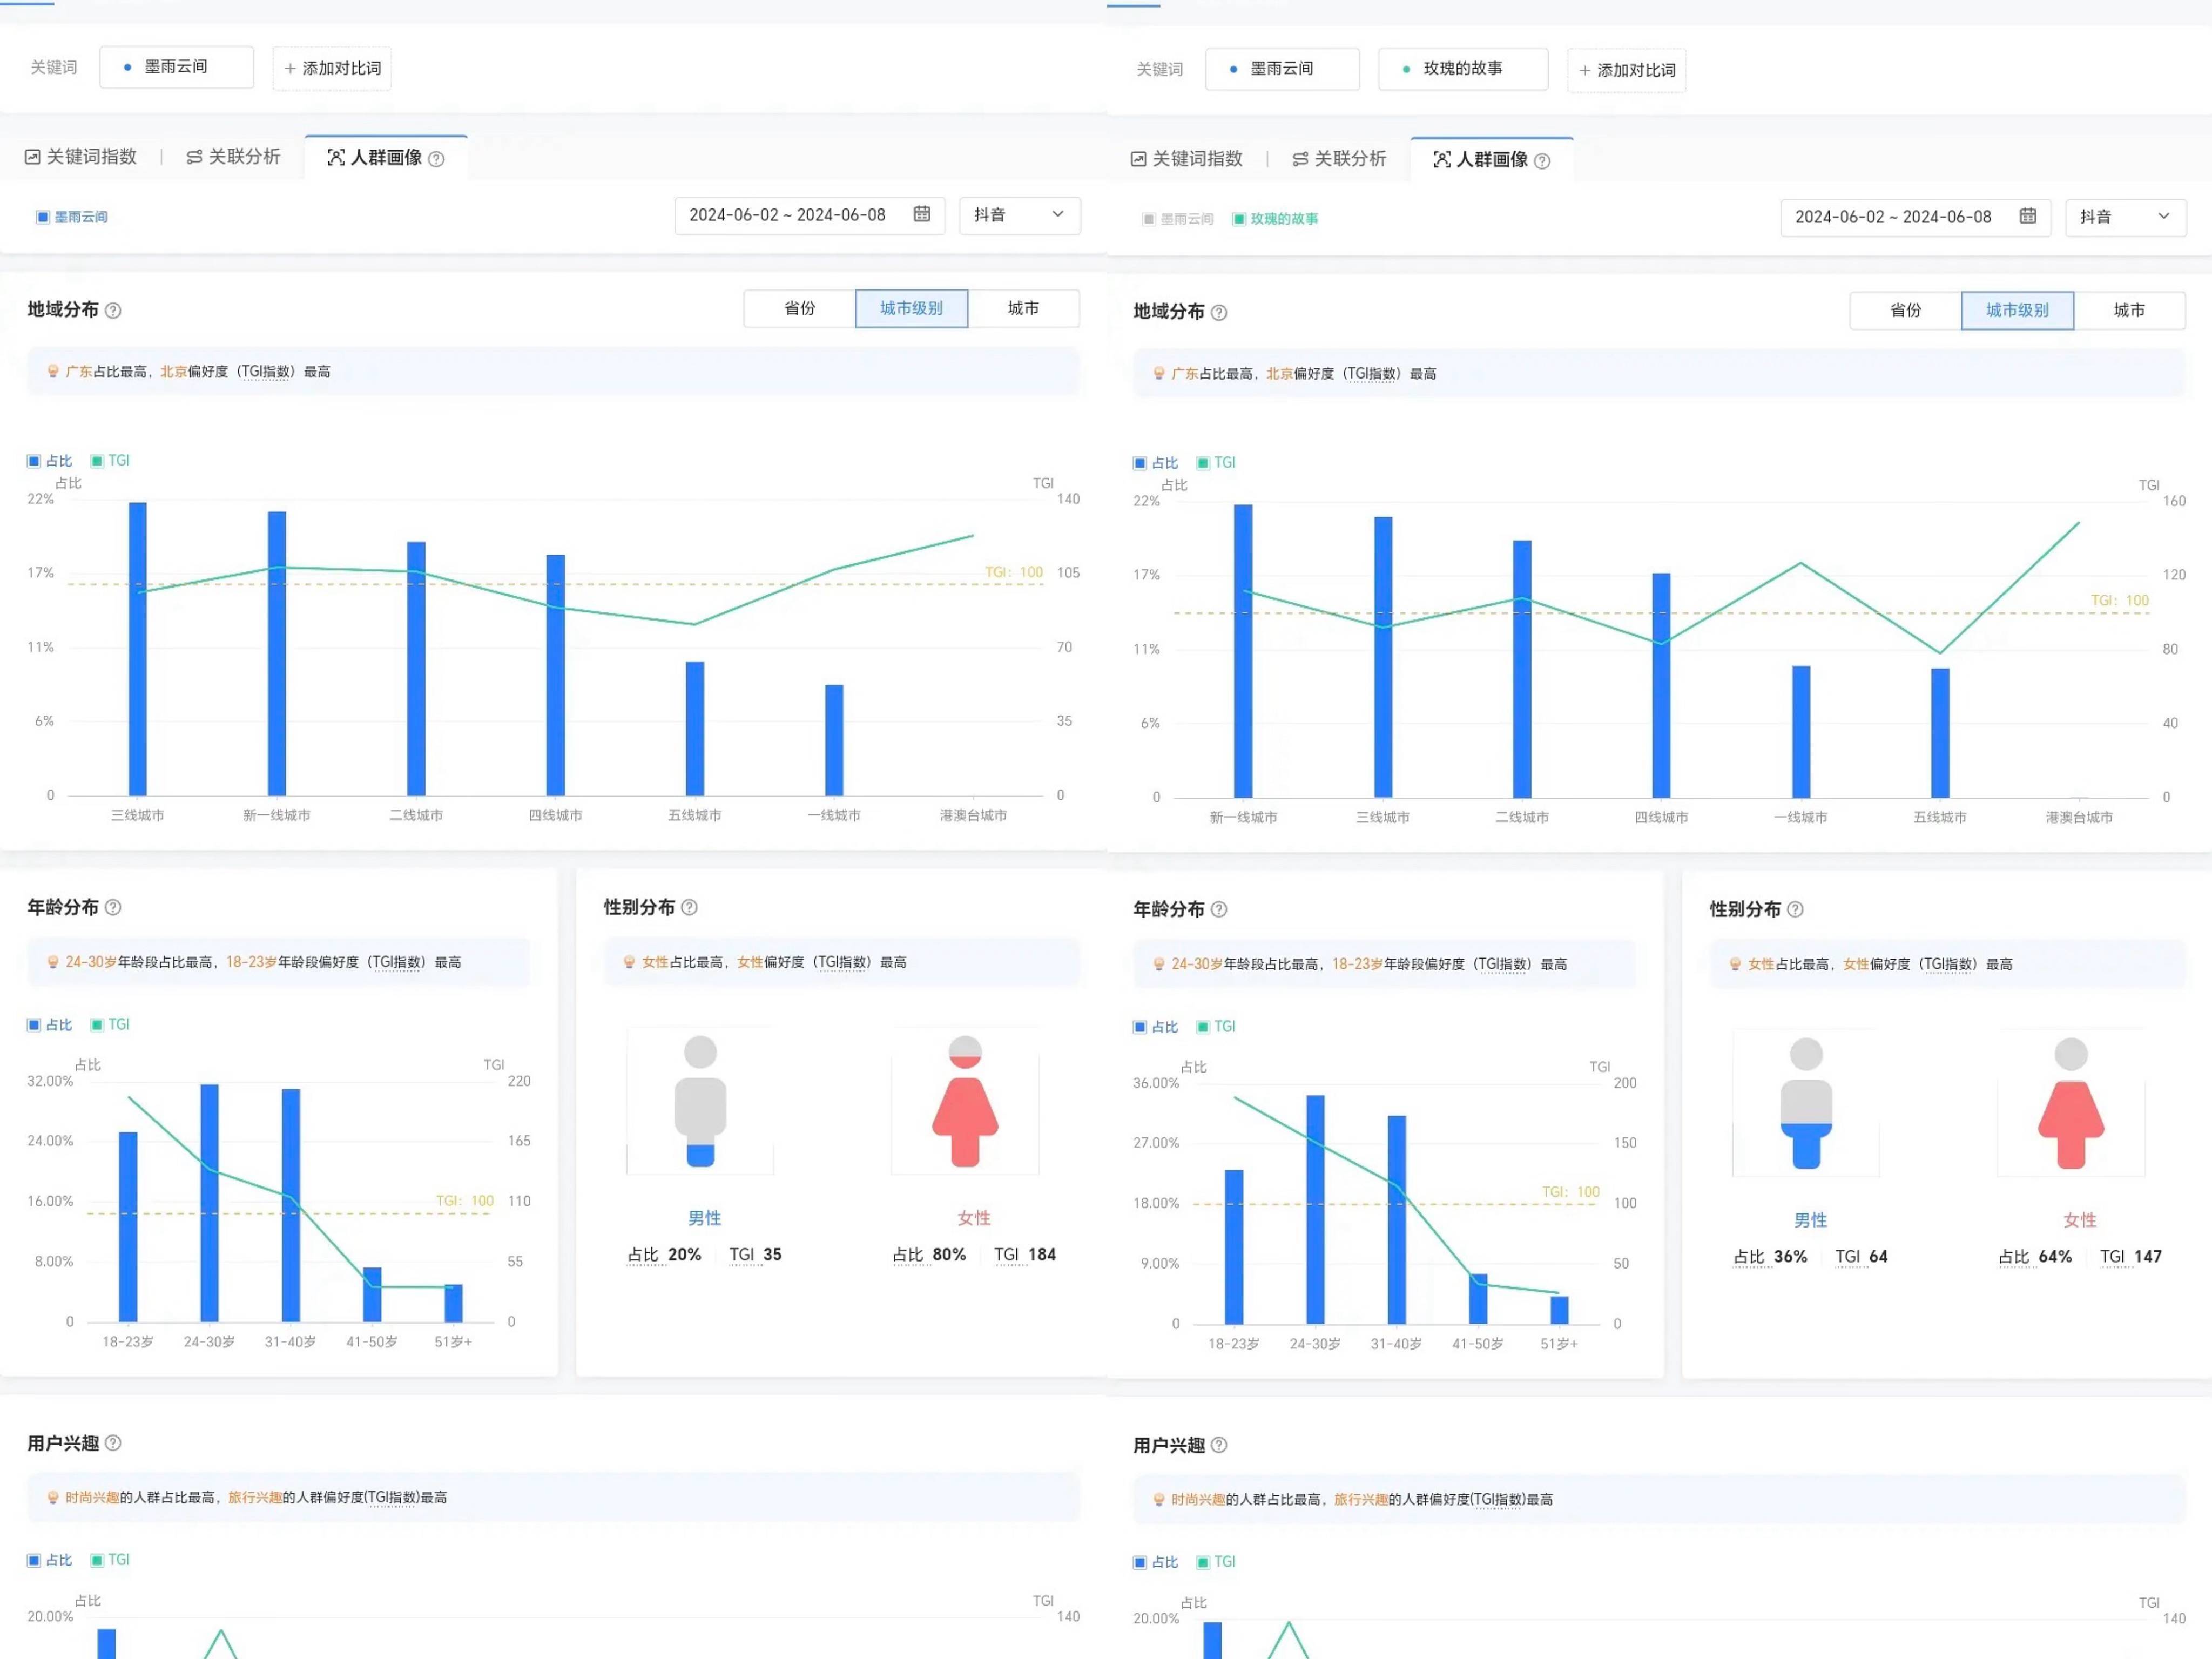Click help icon beside right 性别分布 title
2212x1659 pixels.
(1796, 910)
